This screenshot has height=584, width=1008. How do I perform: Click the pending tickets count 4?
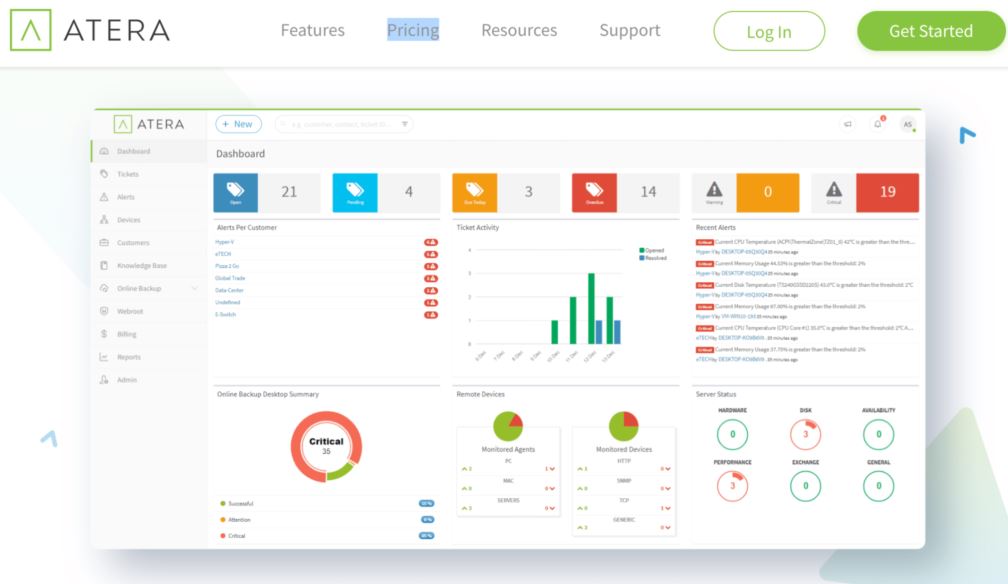[x=409, y=192]
